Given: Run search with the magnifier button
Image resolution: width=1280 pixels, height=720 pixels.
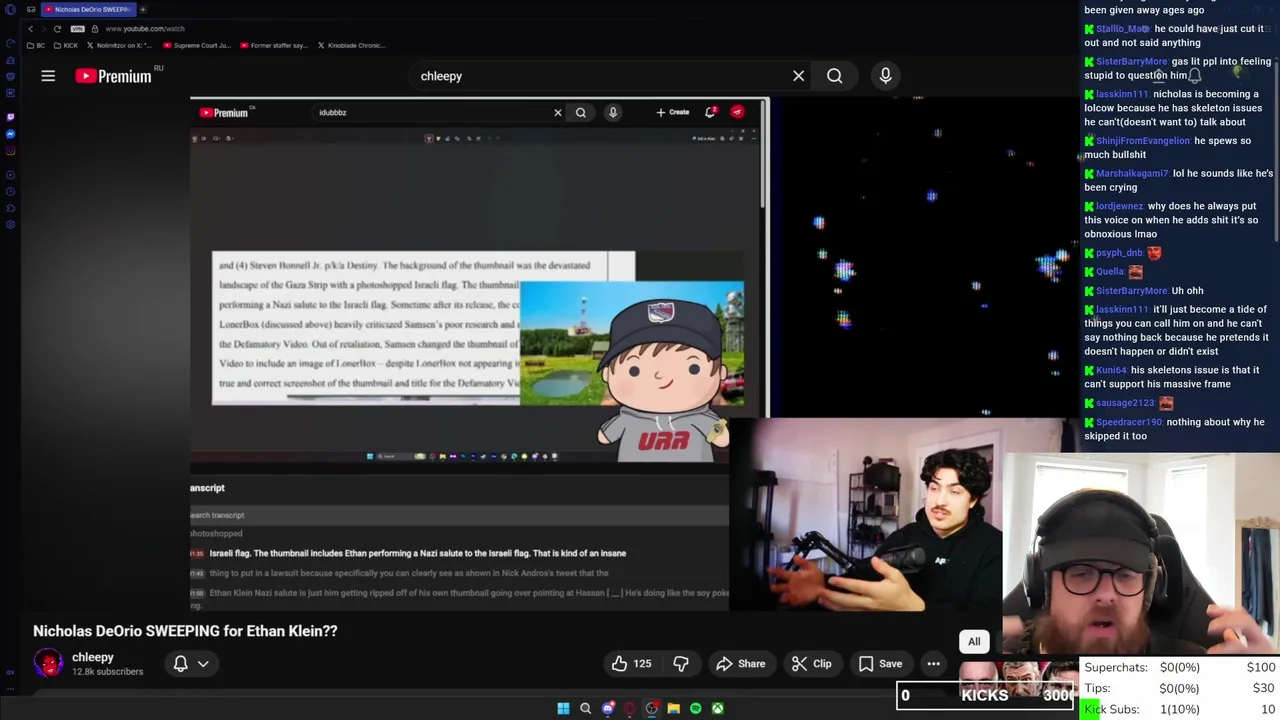Looking at the screenshot, I should tap(834, 76).
